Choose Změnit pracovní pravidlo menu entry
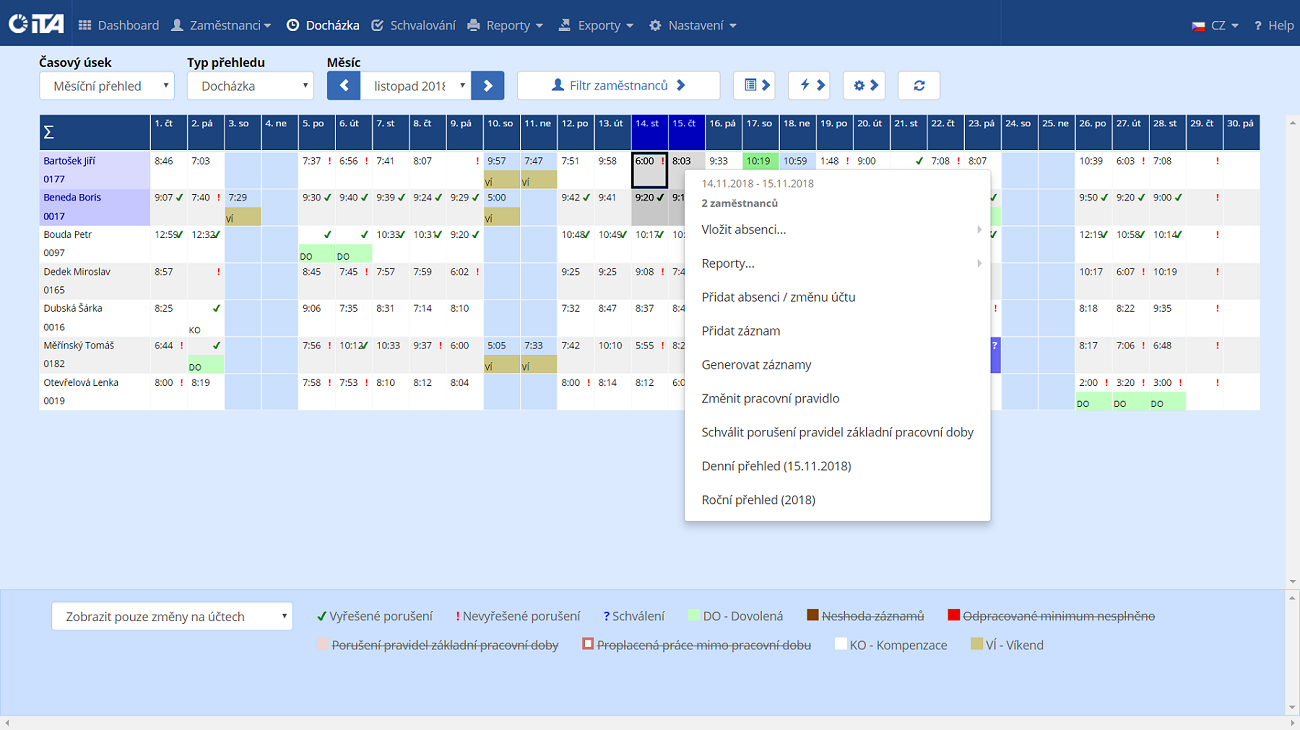 (770, 398)
